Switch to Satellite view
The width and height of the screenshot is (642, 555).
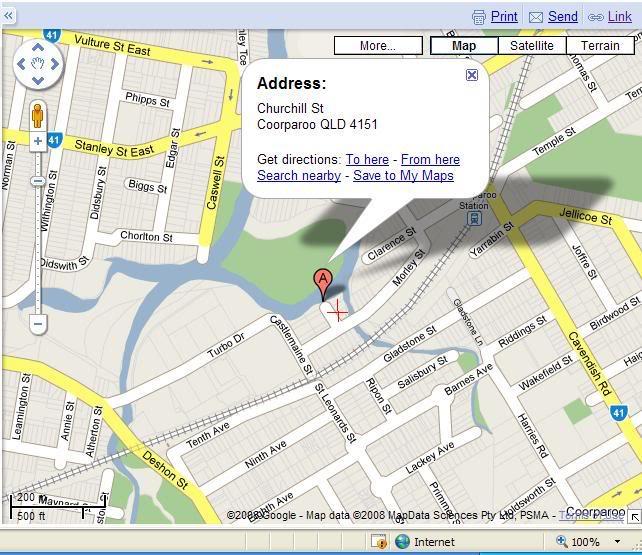click(x=531, y=45)
